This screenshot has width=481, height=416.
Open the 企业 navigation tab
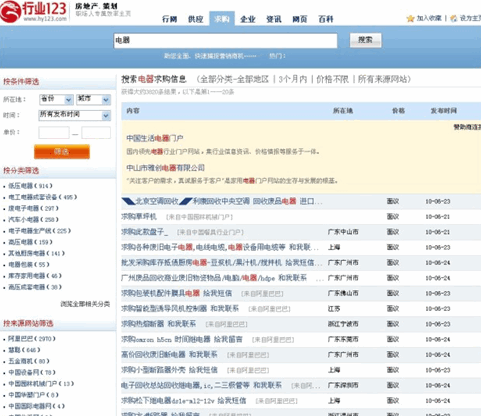pos(248,19)
